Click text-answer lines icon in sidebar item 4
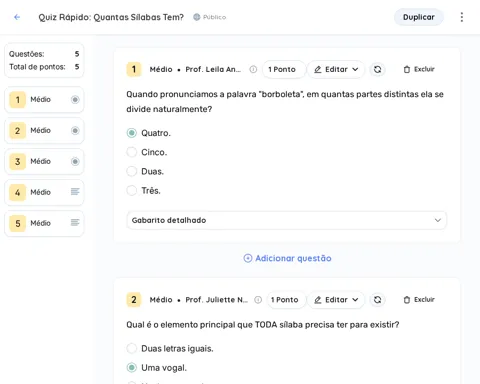 pos(75,191)
